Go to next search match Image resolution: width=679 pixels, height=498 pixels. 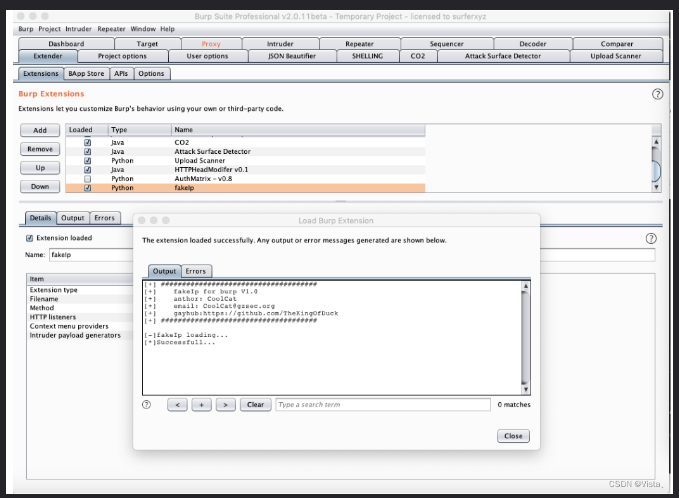coord(226,404)
